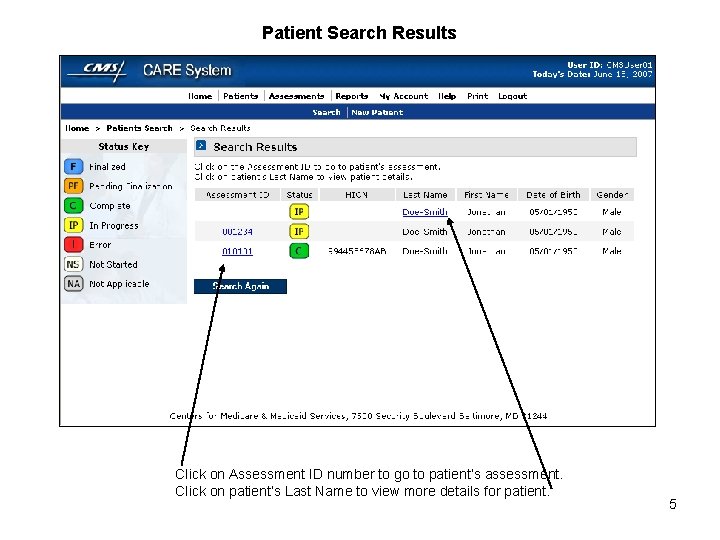Click the green Complete 'C' key icon

(73, 205)
